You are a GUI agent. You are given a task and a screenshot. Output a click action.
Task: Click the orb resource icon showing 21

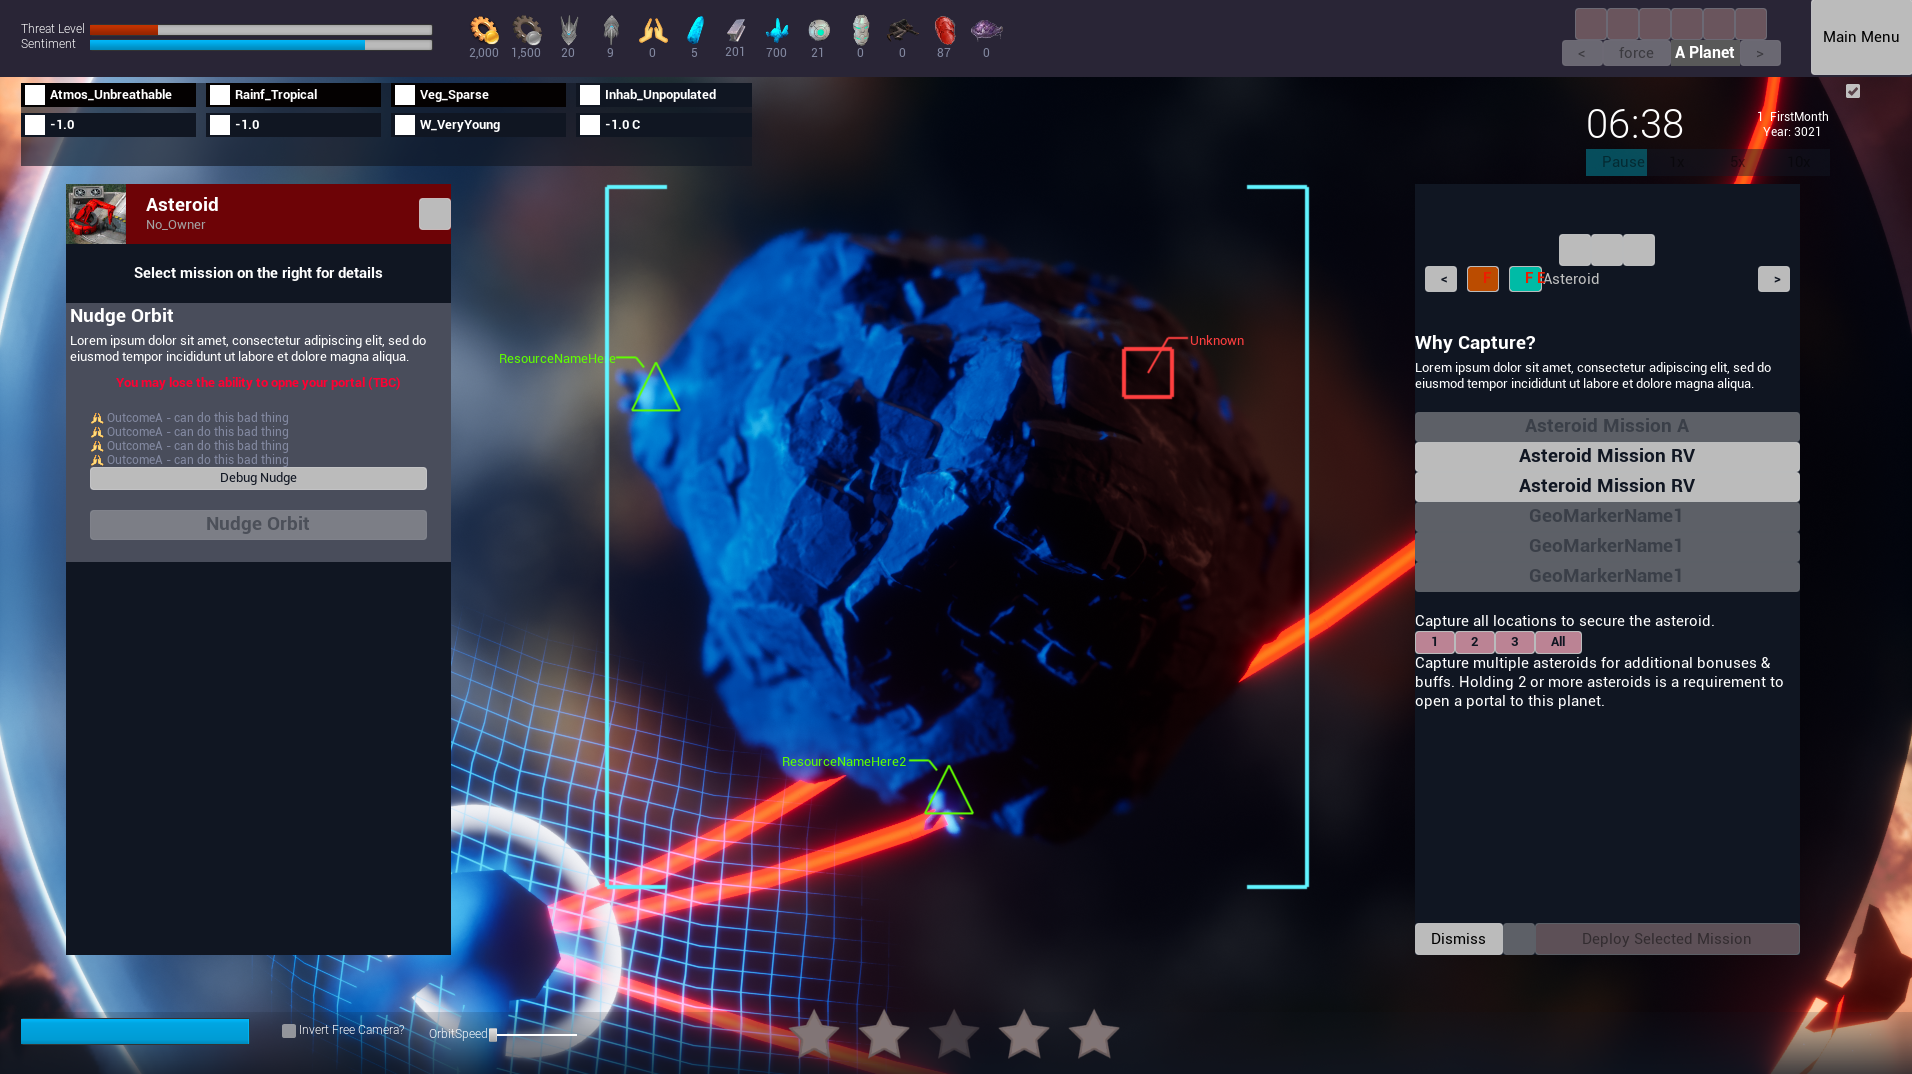(x=818, y=30)
